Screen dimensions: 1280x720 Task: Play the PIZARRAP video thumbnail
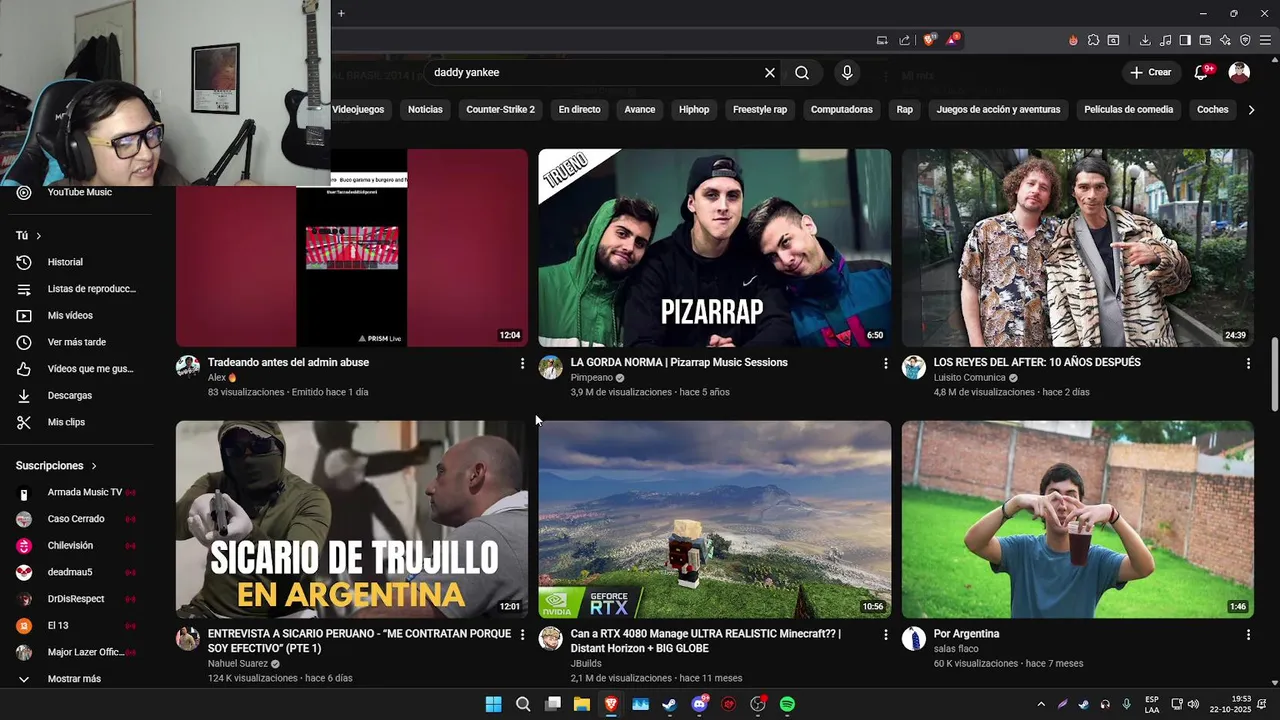pos(715,248)
